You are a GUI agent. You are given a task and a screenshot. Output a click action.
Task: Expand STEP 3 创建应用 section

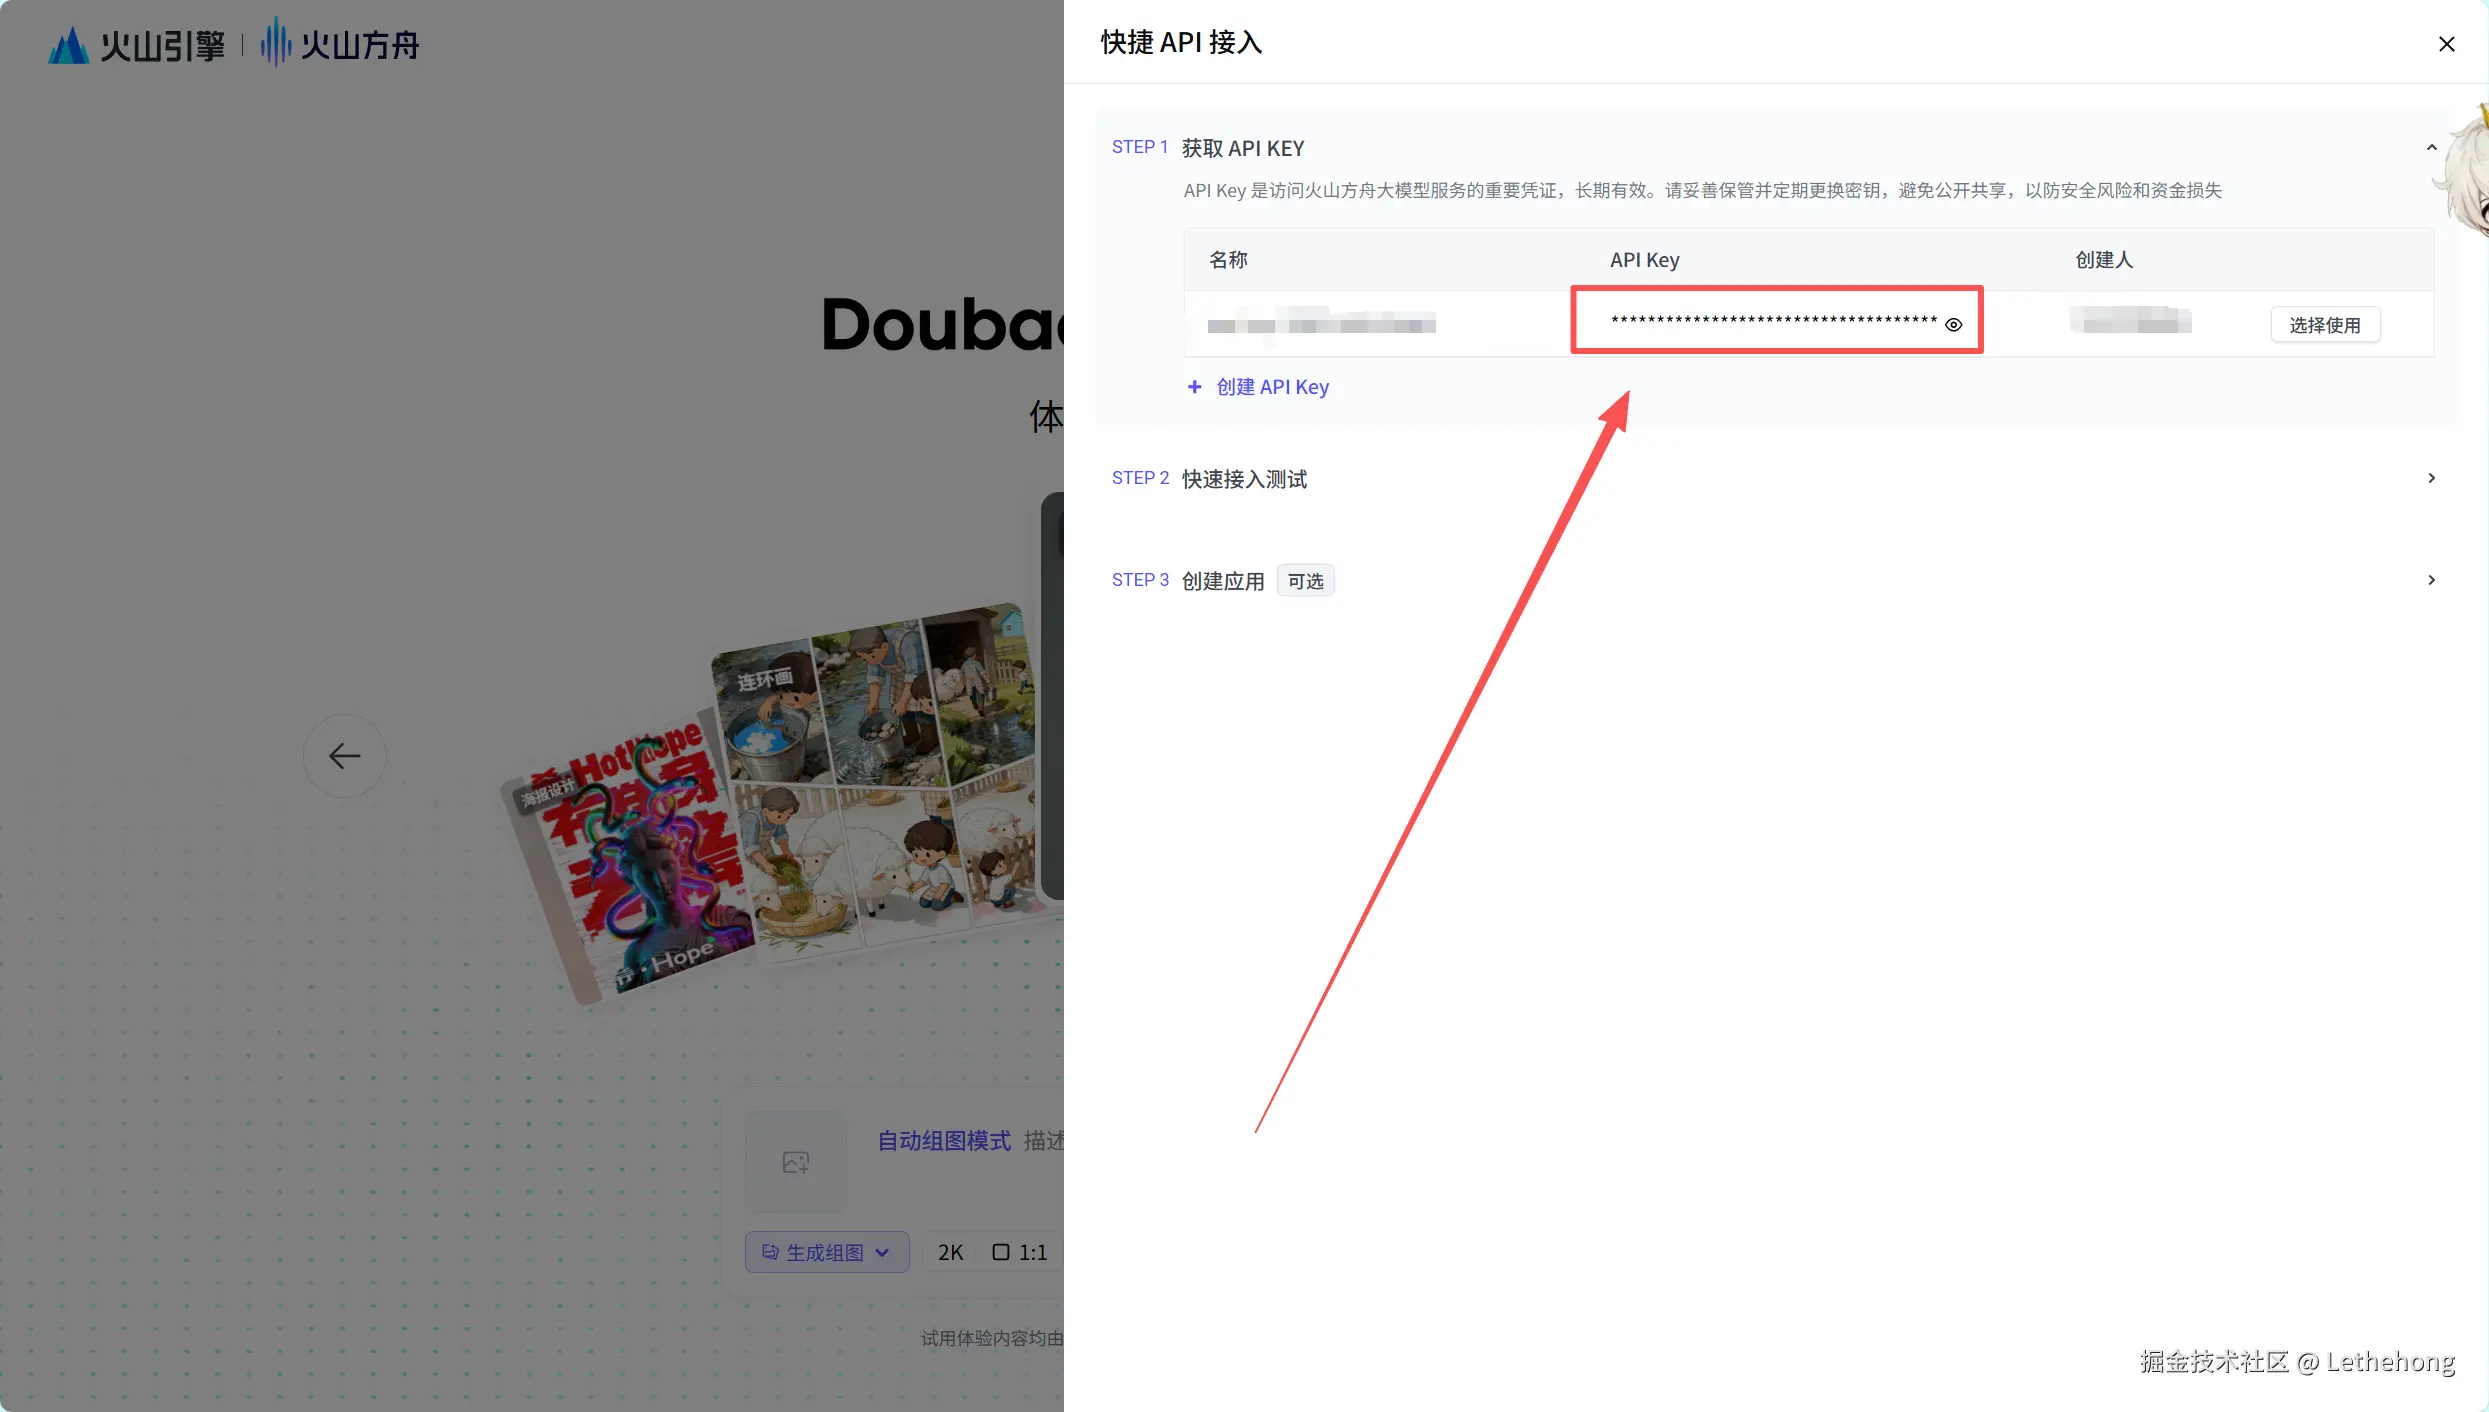(x=2431, y=580)
